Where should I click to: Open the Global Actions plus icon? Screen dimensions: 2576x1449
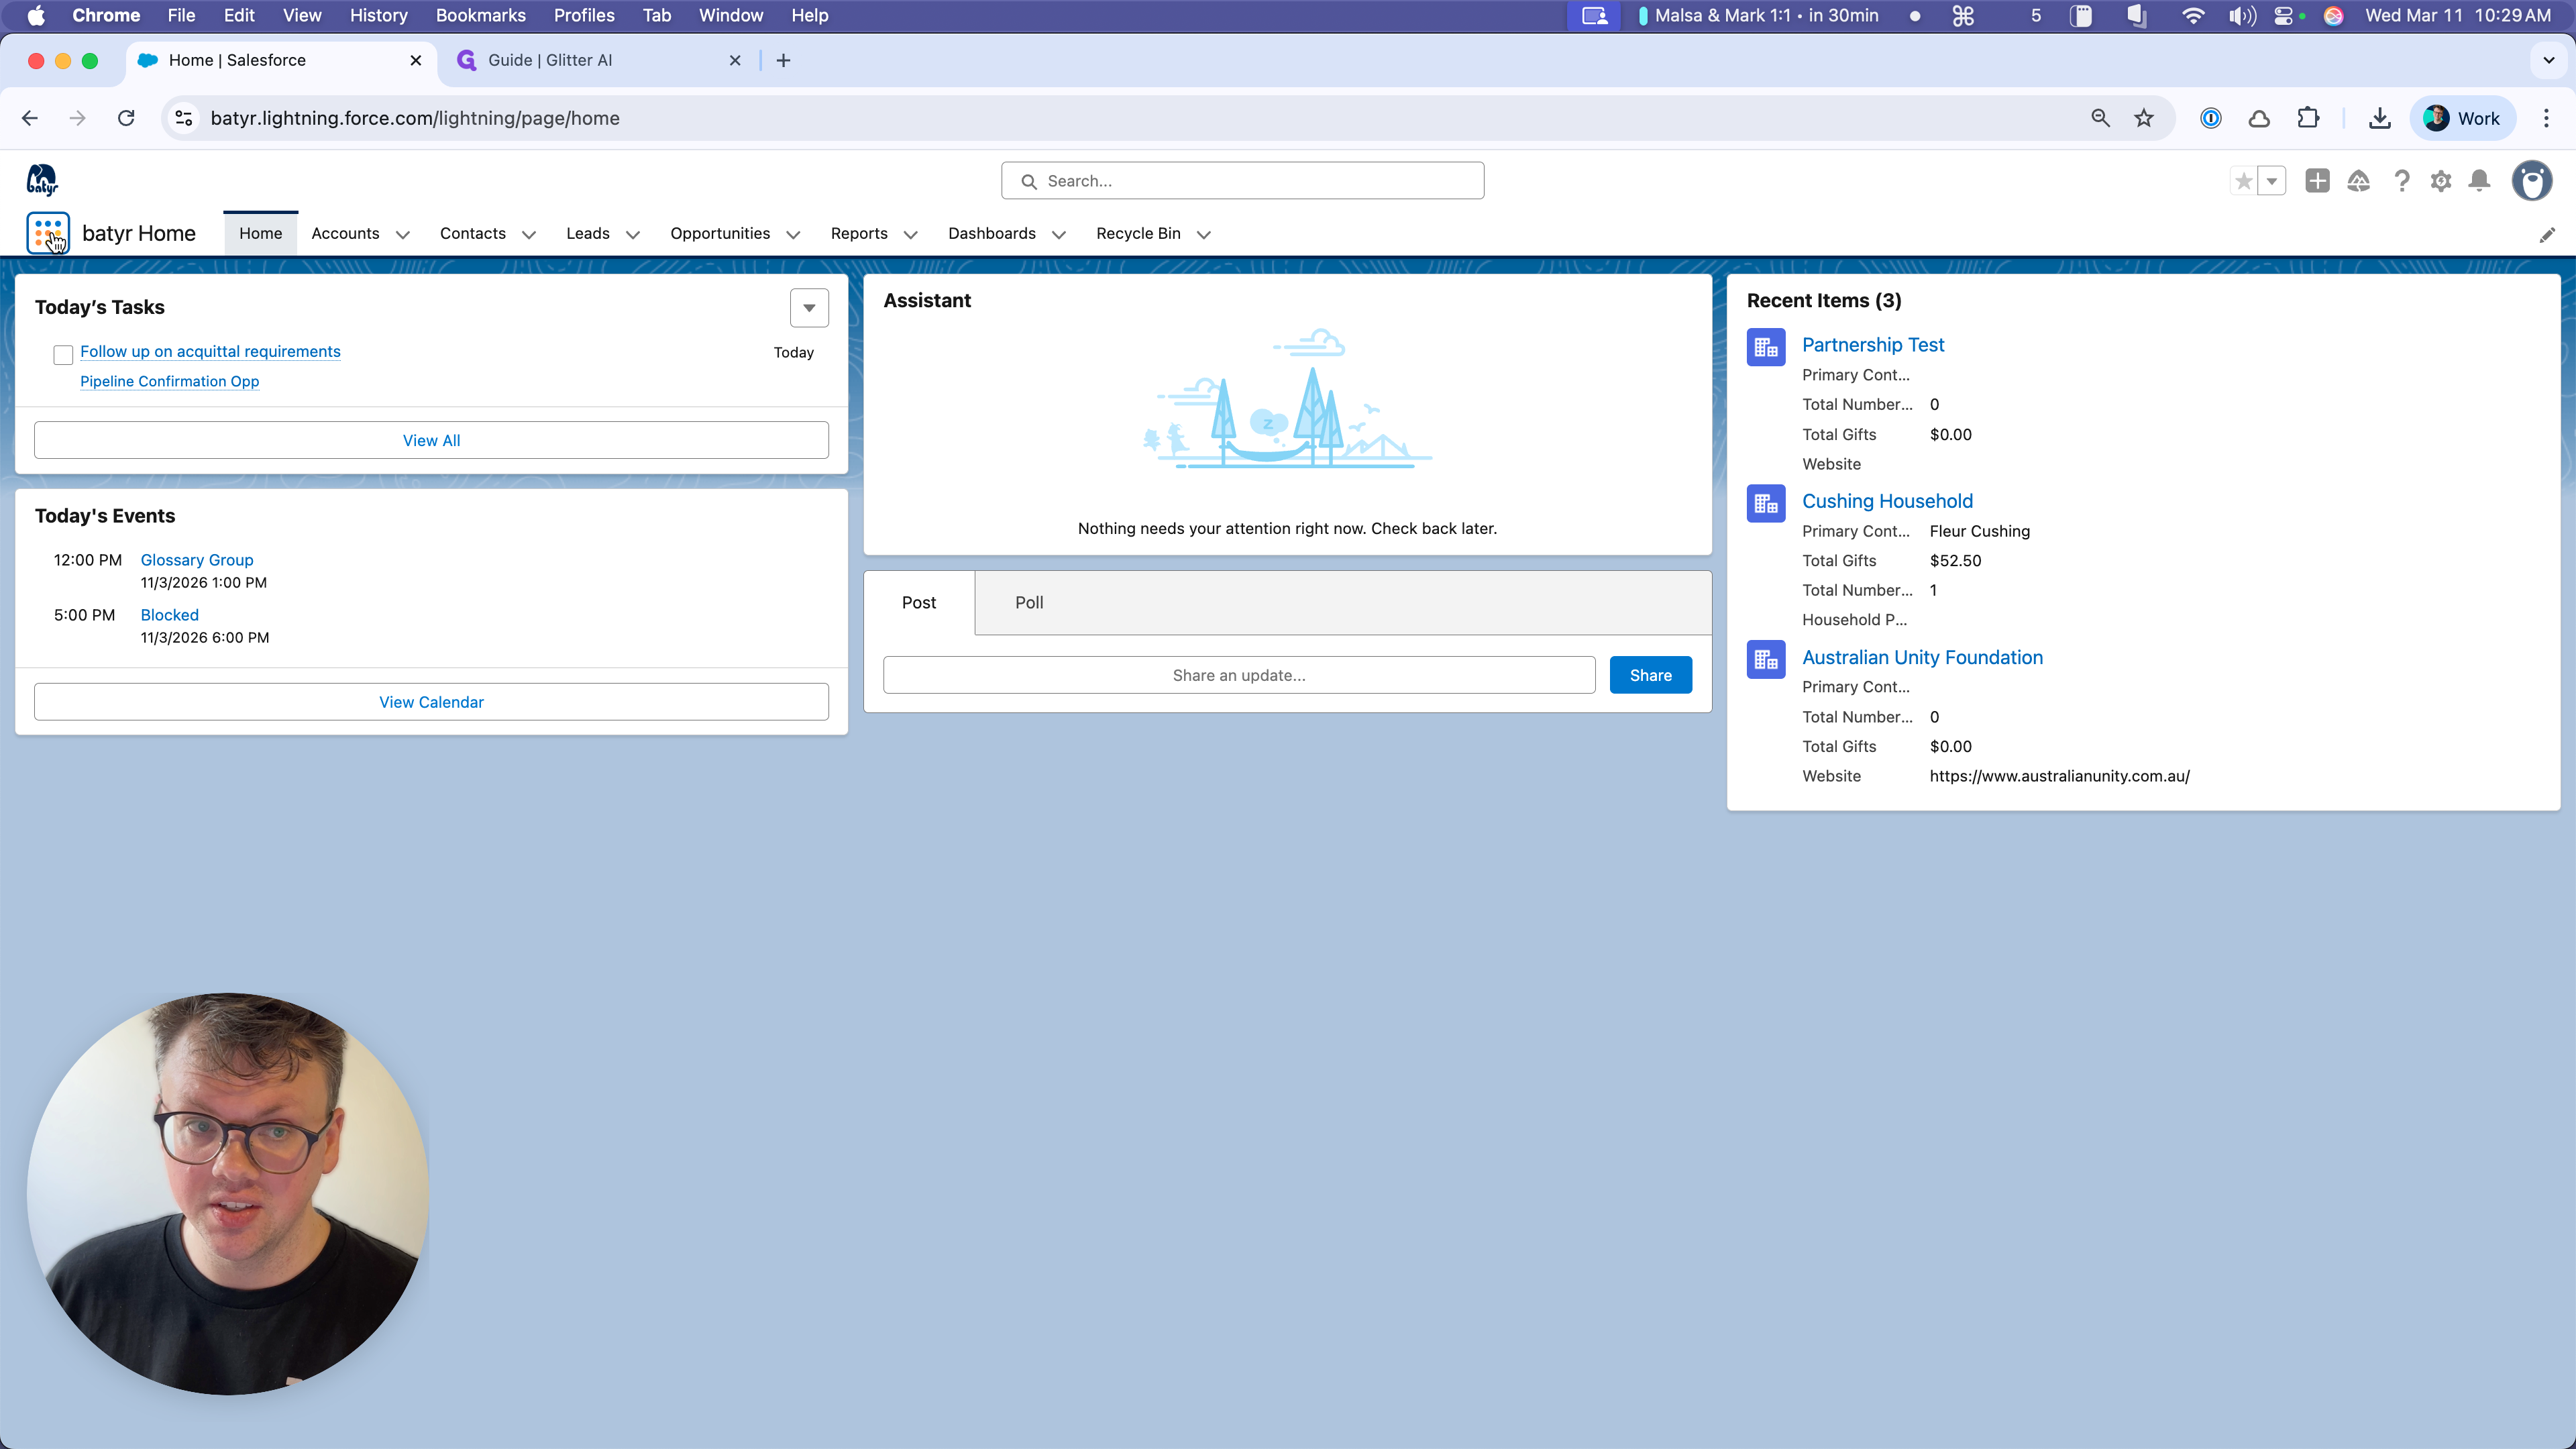(2317, 181)
